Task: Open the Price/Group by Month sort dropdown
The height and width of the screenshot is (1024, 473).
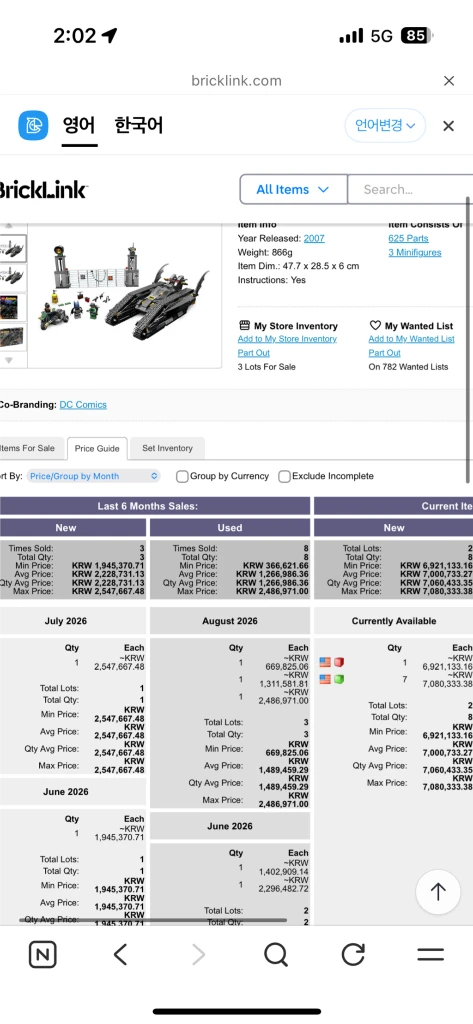Action: (x=93, y=476)
